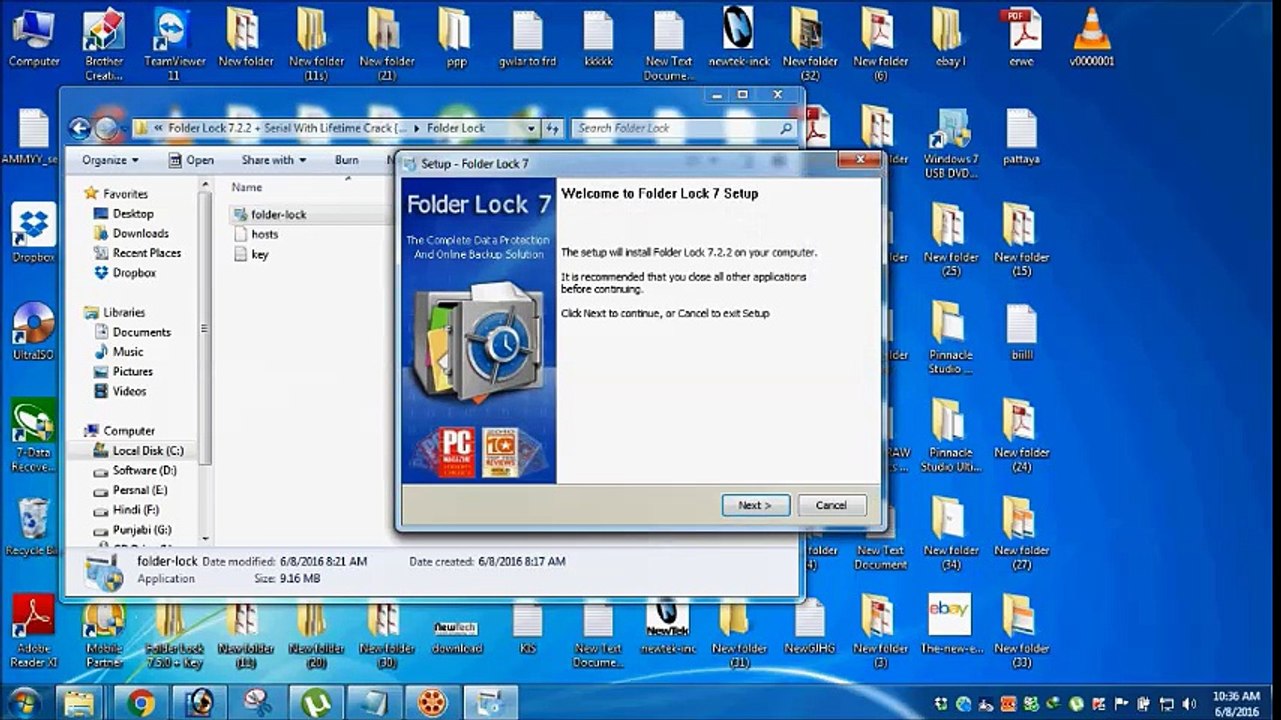Screen dimensions: 1281x720
Task: Select the UltraISO desktop shortcut
Action: tap(33, 331)
